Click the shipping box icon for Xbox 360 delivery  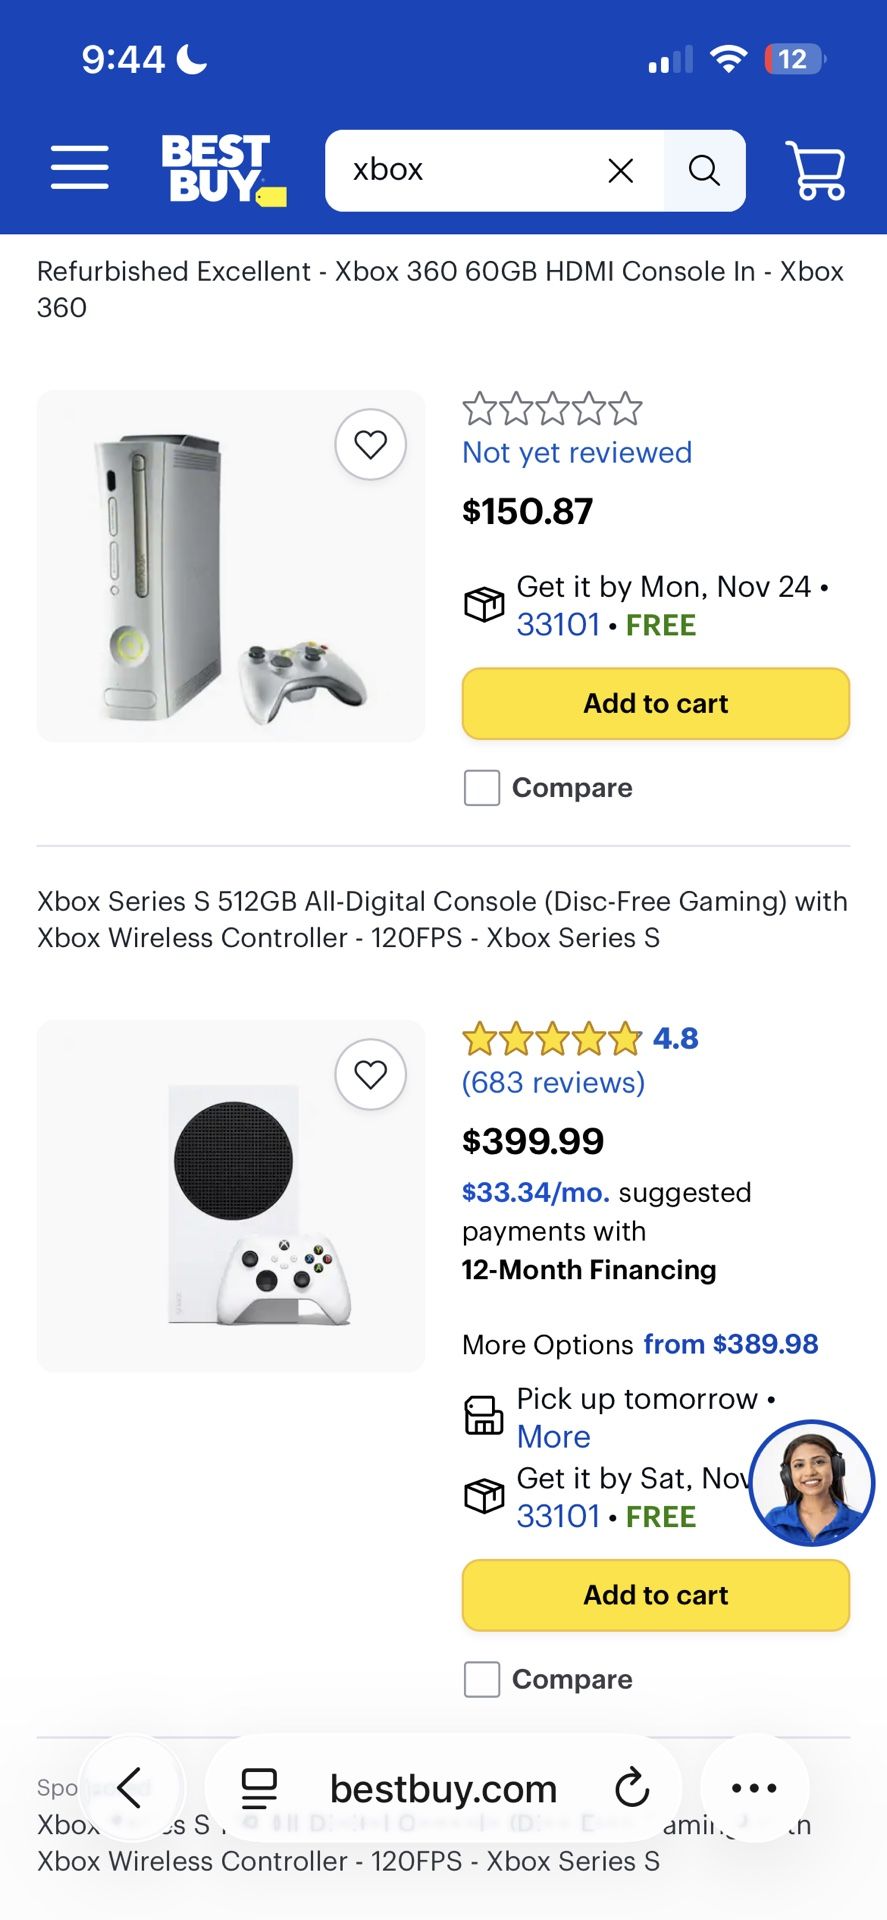point(484,604)
